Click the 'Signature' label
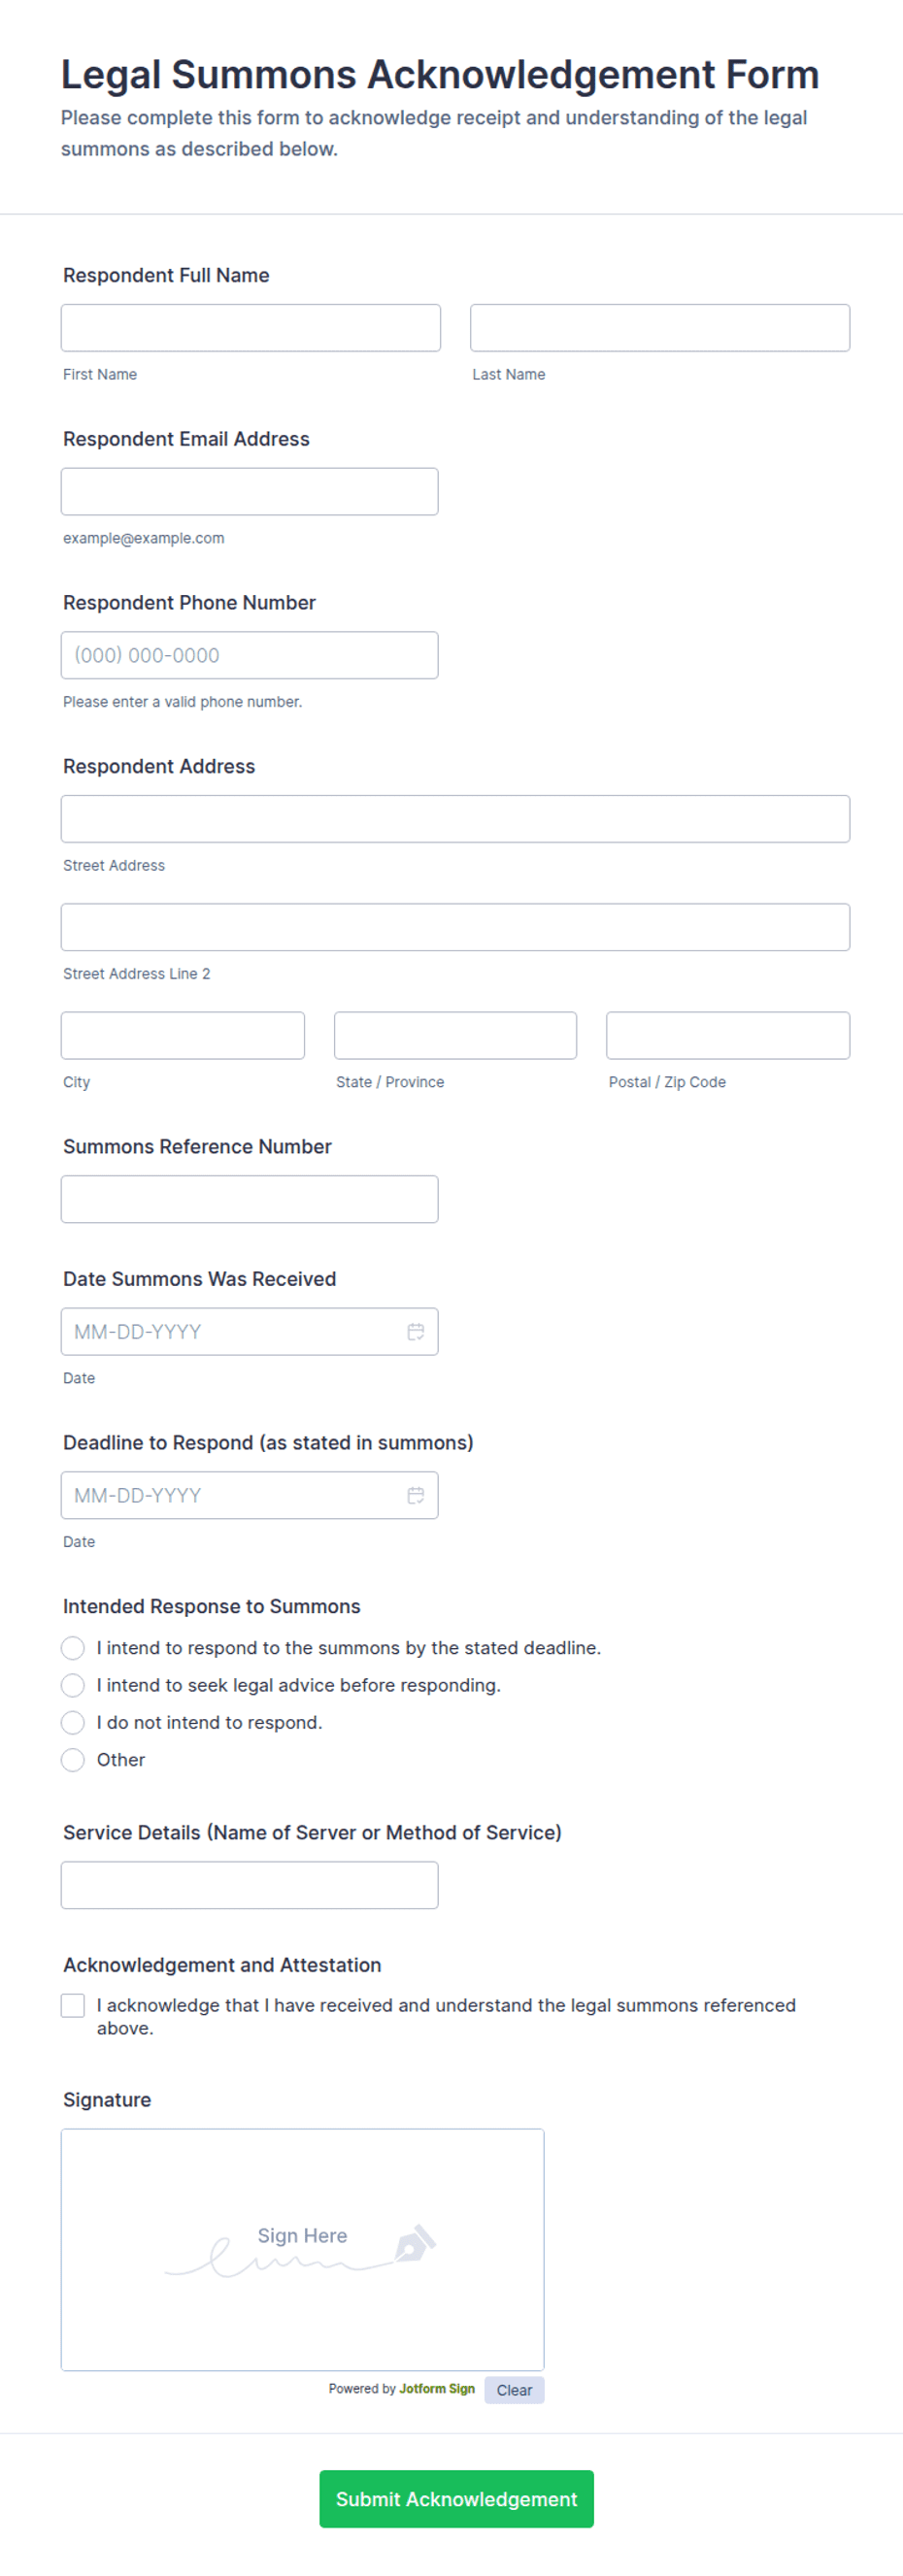903x2576 pixels. pyautogui.click(x=107, y=2100)
